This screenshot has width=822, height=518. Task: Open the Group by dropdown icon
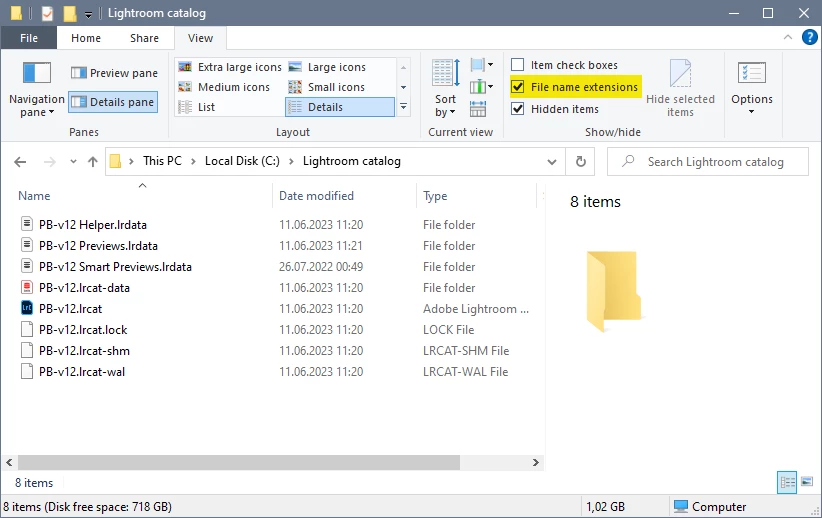[x=482, y=65]
